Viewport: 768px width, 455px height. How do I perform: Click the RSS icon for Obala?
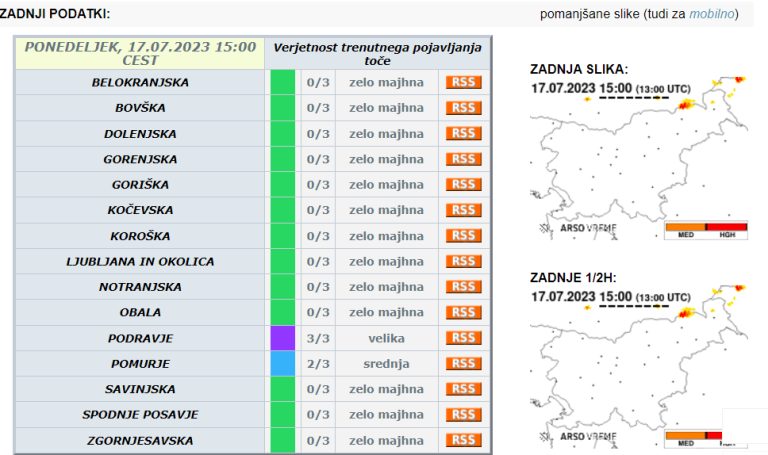tap(463, 312)
